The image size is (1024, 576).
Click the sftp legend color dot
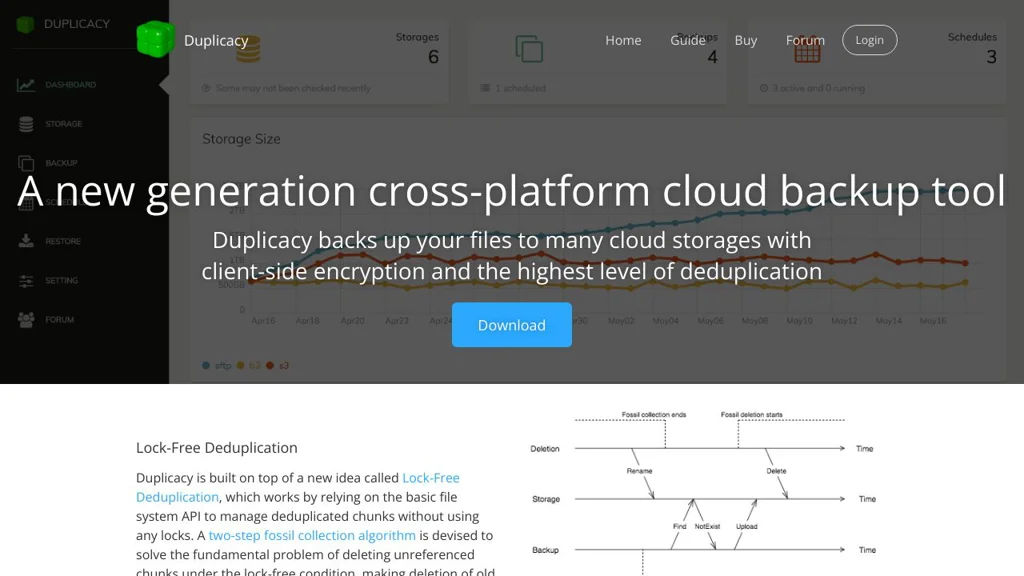click(206, 366)
